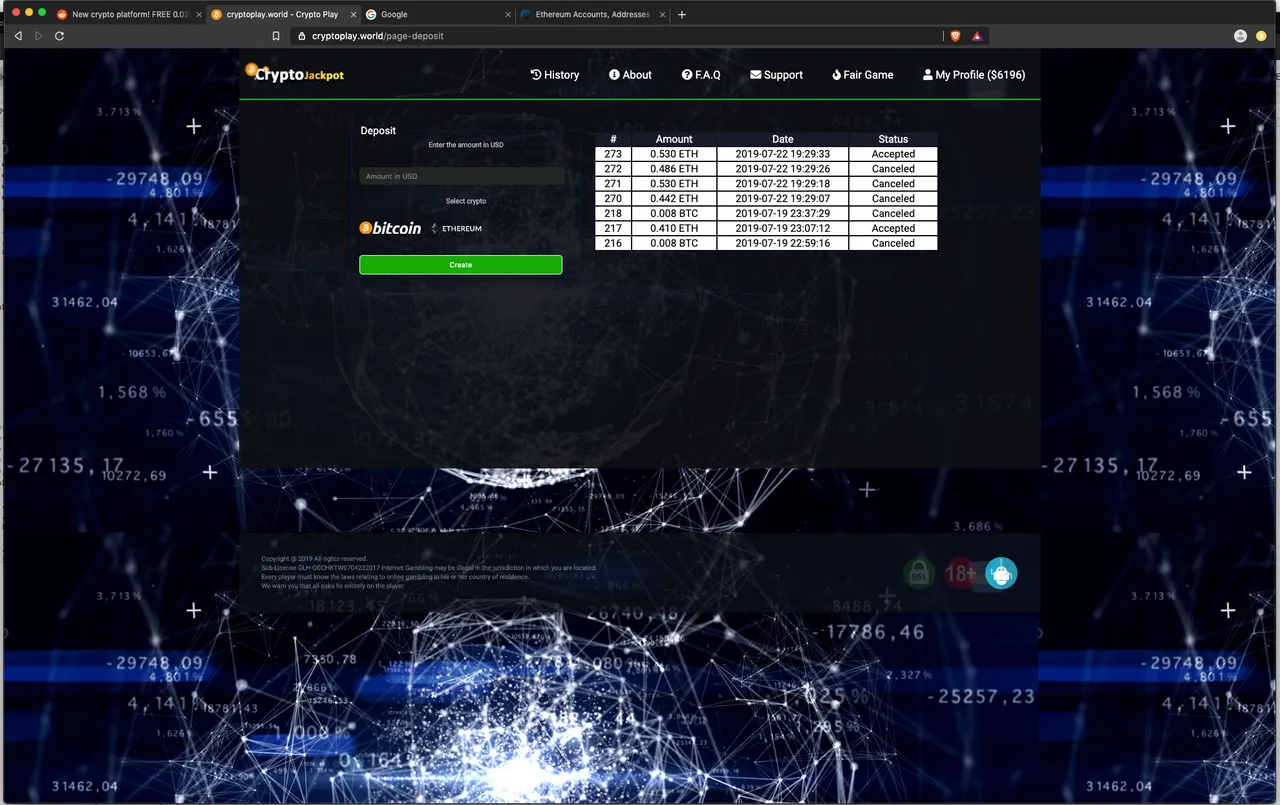Click the 'Deposit' heading text
This screenshot has width=1280, height=805.
click(378, 131)
